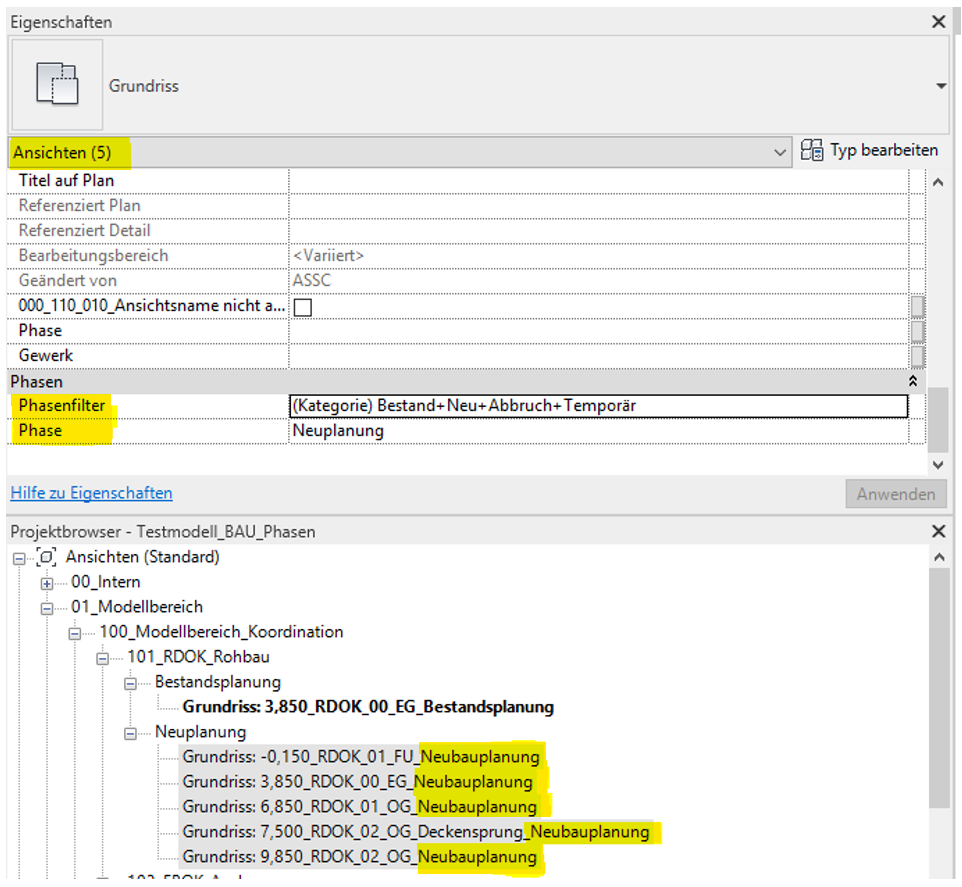This screenshot has width=962, height=887.
Task: Select 7,500_RDOK_02_OG_Deckensprung_Neubauplanung floor plan
Action: (415, 832)
